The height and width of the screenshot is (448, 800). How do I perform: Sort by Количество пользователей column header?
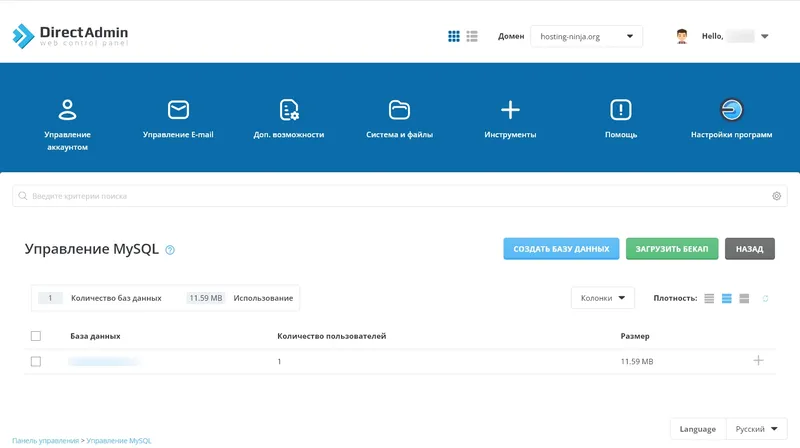click(332, 336)
